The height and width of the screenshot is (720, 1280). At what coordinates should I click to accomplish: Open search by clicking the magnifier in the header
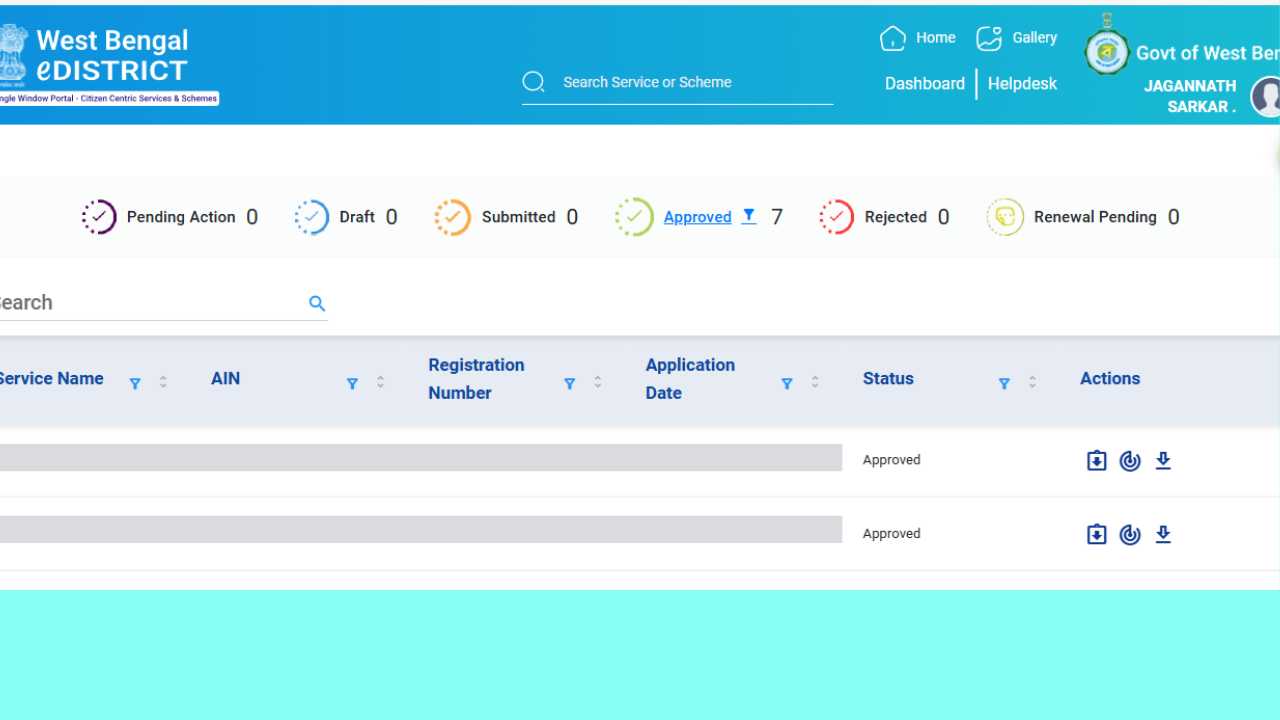coord(533,81)
